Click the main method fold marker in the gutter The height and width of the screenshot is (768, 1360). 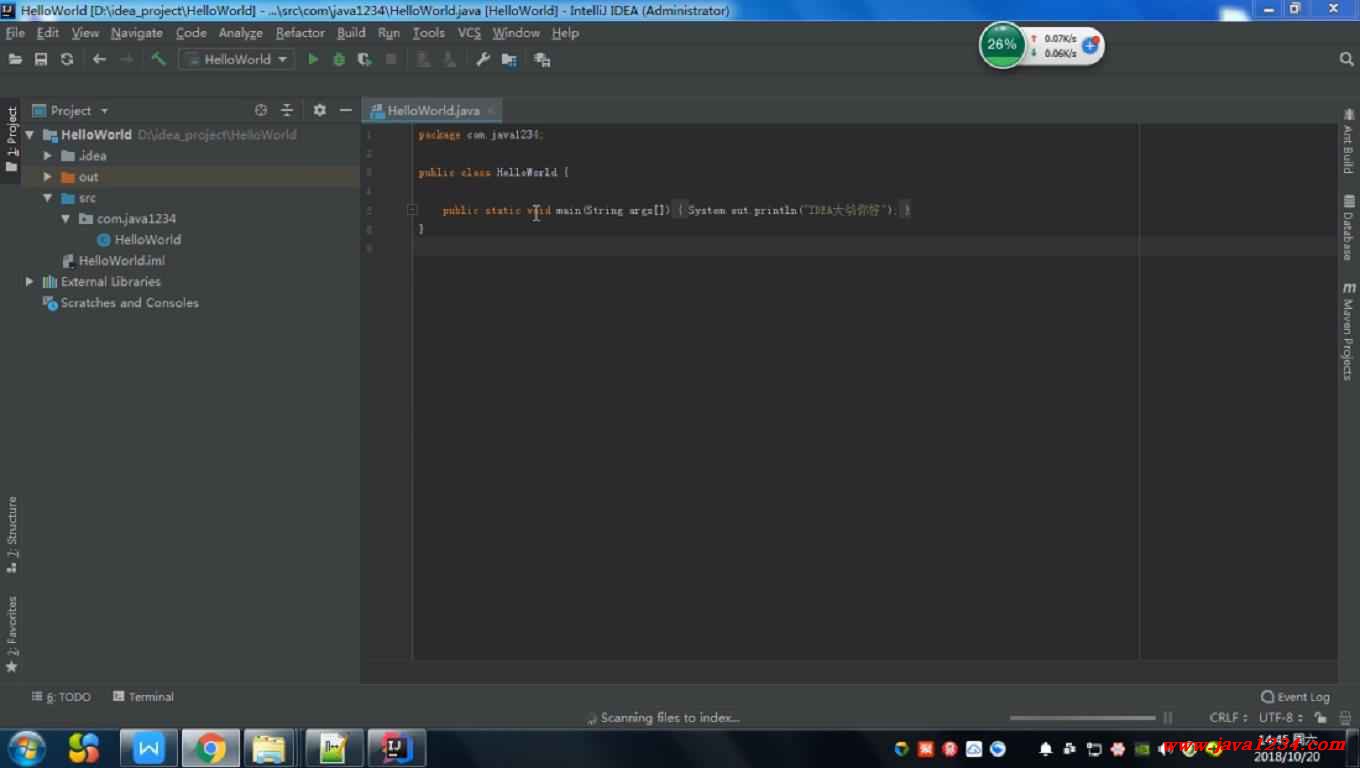coord(411,210)
